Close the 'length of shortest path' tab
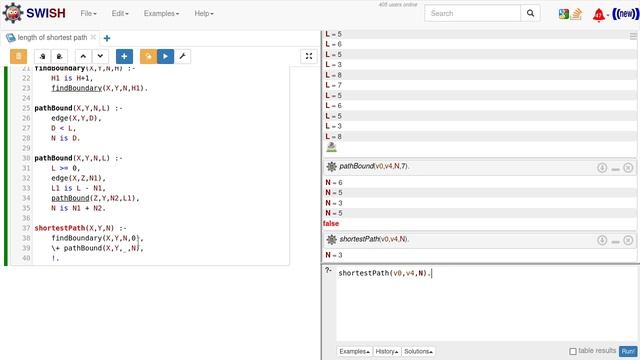The image size is (640, 360). (x=93, y=37)
